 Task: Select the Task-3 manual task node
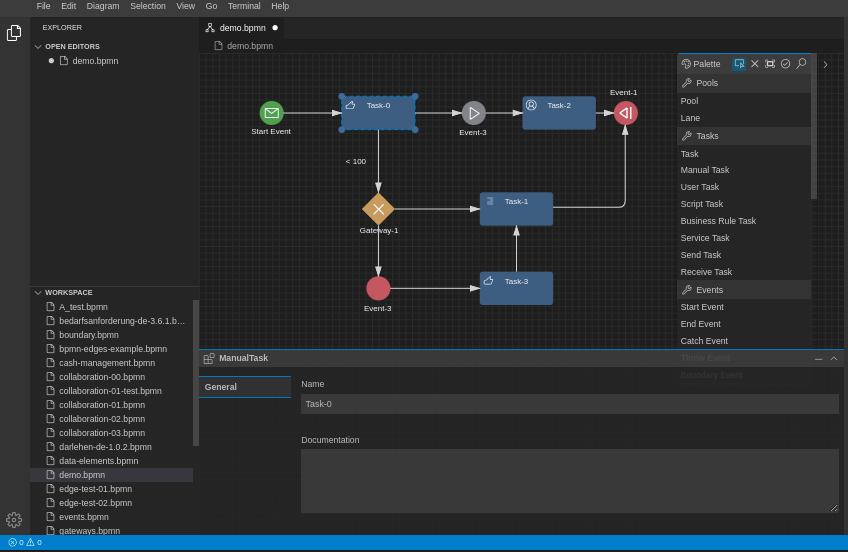coord(516,288)
